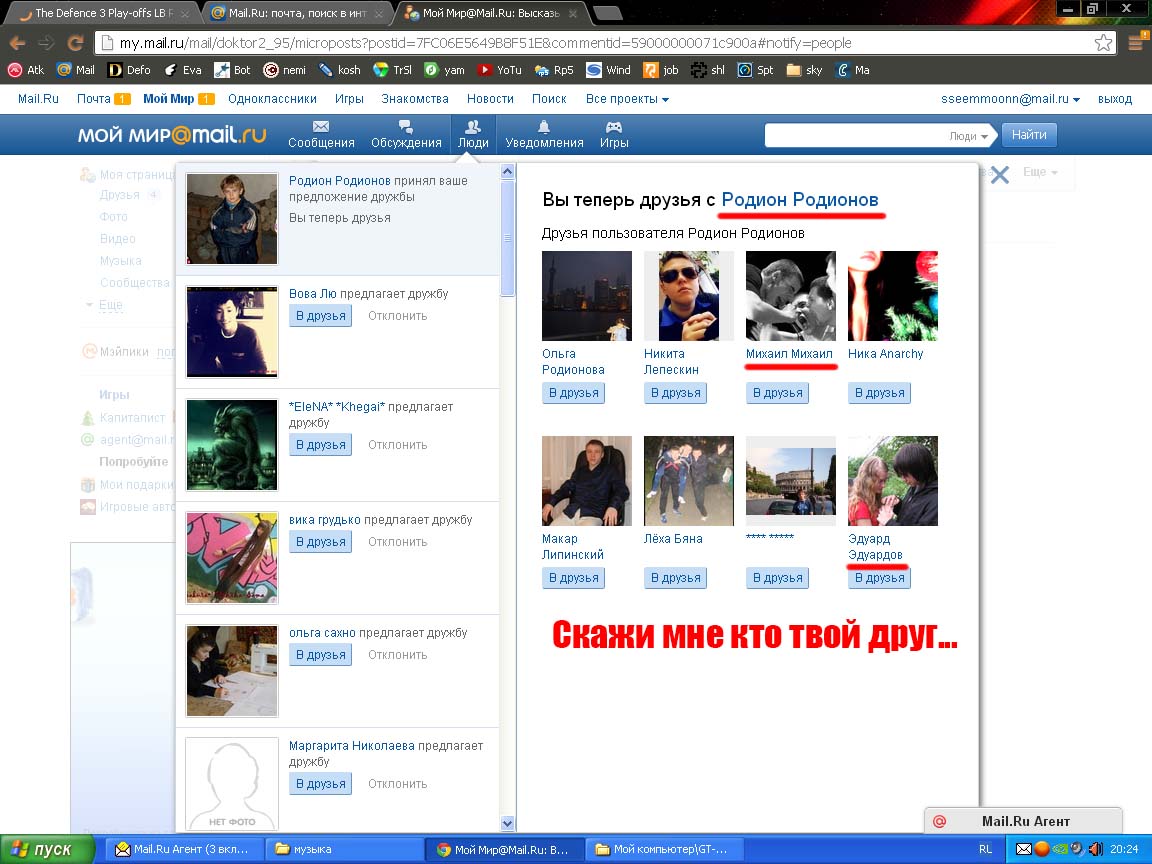Add Михаил Михаил as friend
1152x864 pixels.
pyautogui.click(x=777, y=393)
